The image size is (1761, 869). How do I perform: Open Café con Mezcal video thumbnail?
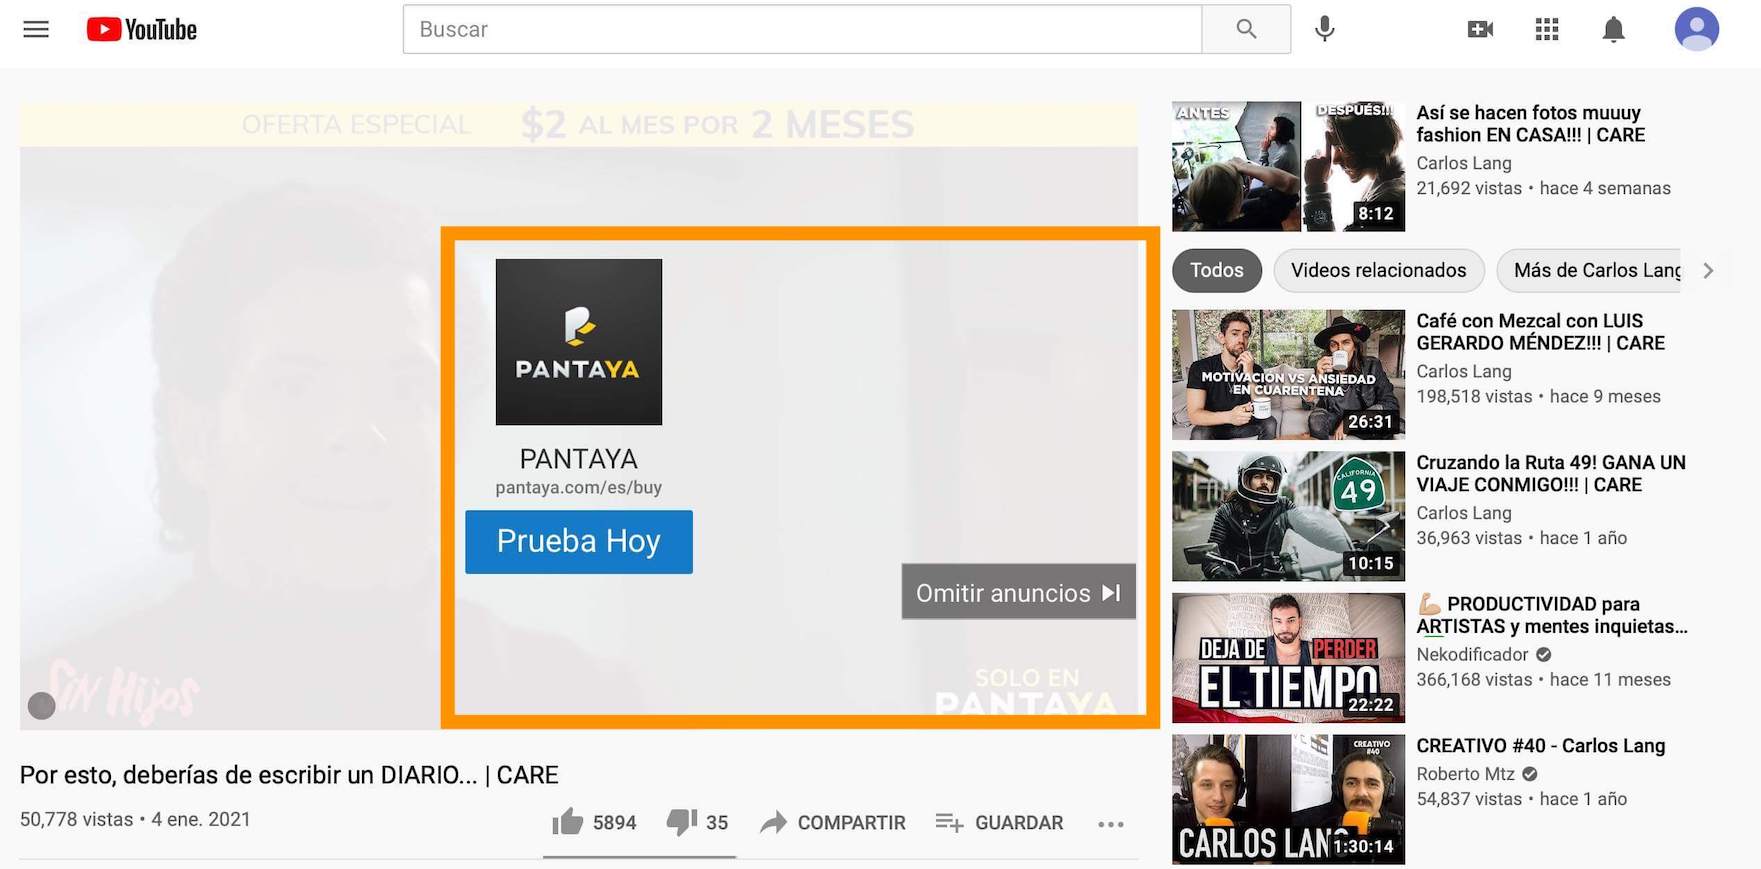tap(1288, 374)
